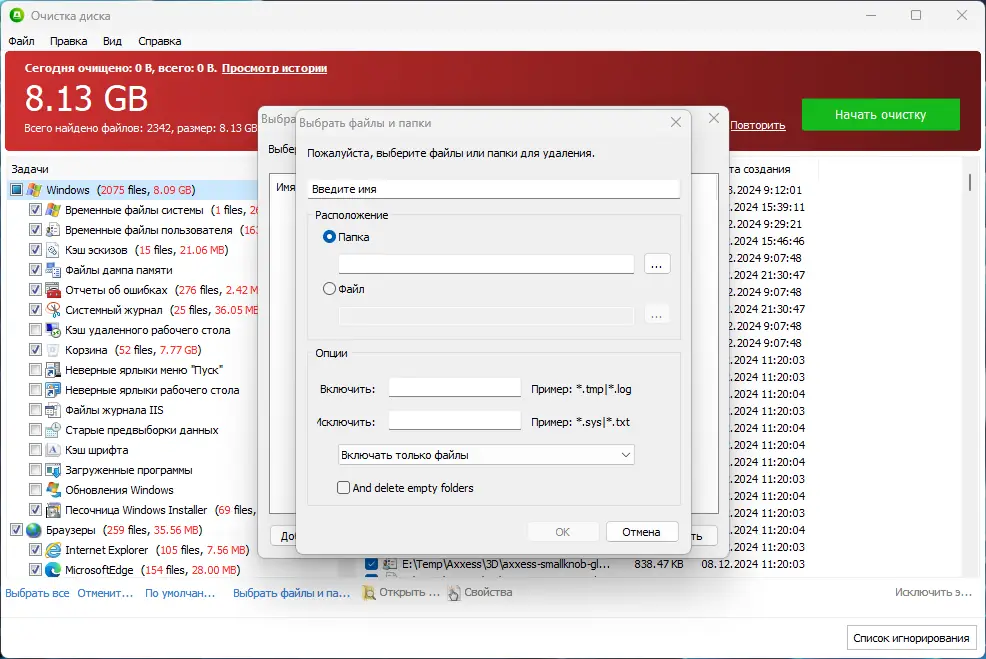Click the Windows category icon in tasks tree

point(35,190)
